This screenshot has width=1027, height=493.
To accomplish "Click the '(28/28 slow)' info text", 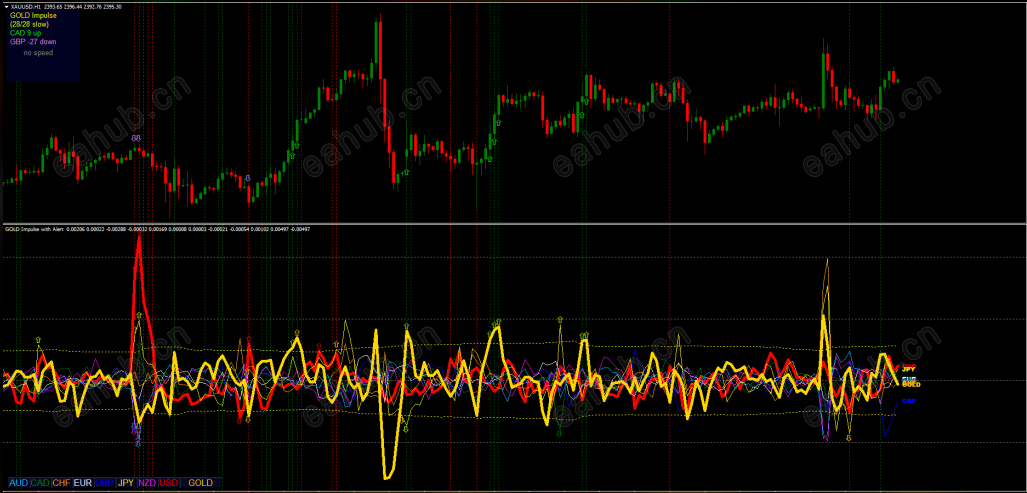I will (29, 24).
